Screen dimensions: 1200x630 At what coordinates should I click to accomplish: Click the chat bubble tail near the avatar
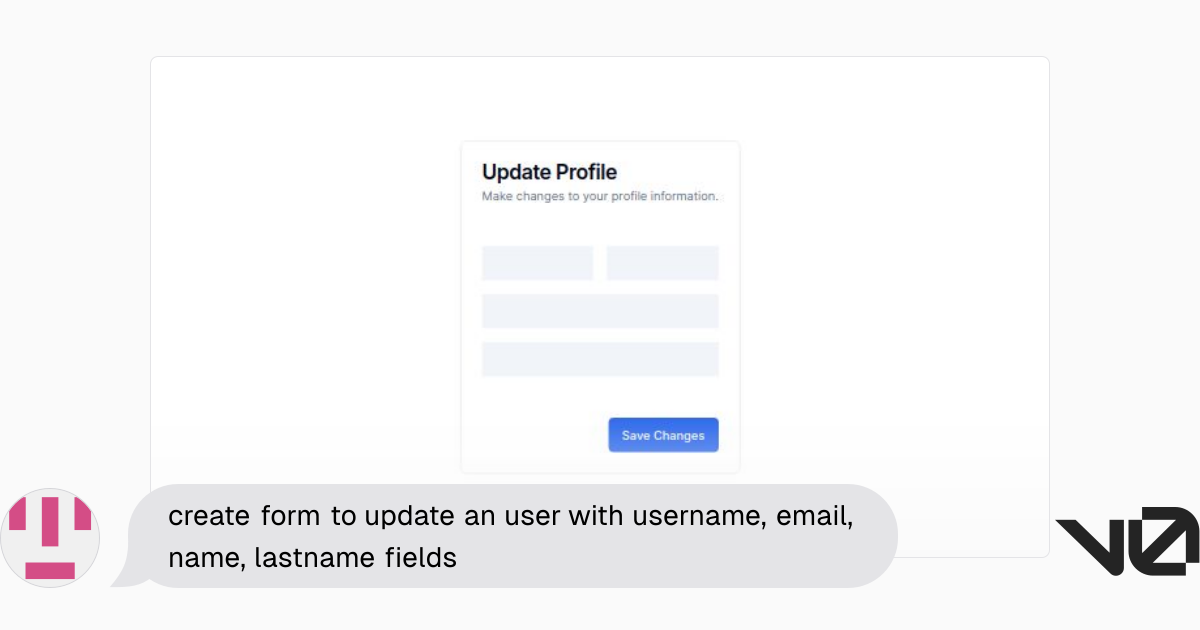(x=122, y=577)
